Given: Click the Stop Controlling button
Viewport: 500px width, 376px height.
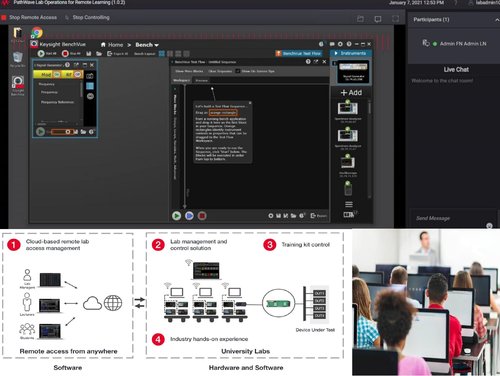Looking at the screenshot, I should tap(87, 17).
